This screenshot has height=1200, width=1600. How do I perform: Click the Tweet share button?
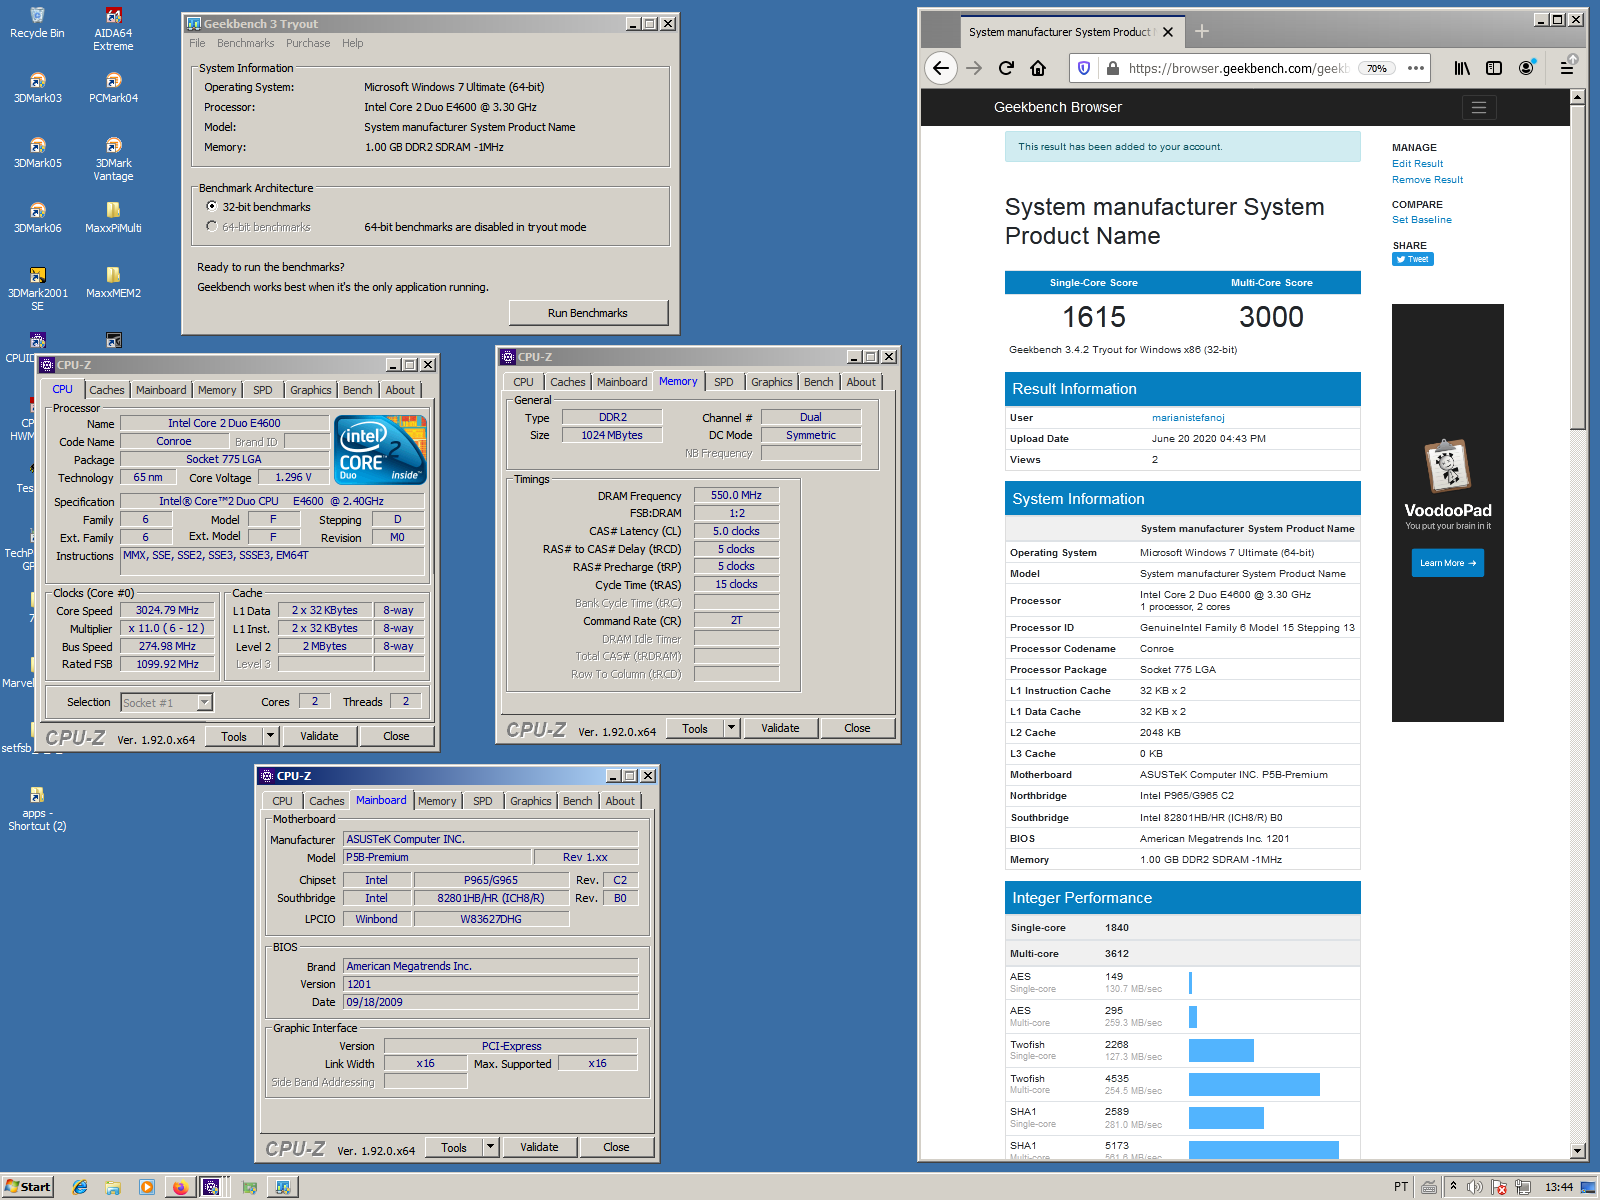[1413, 259]
